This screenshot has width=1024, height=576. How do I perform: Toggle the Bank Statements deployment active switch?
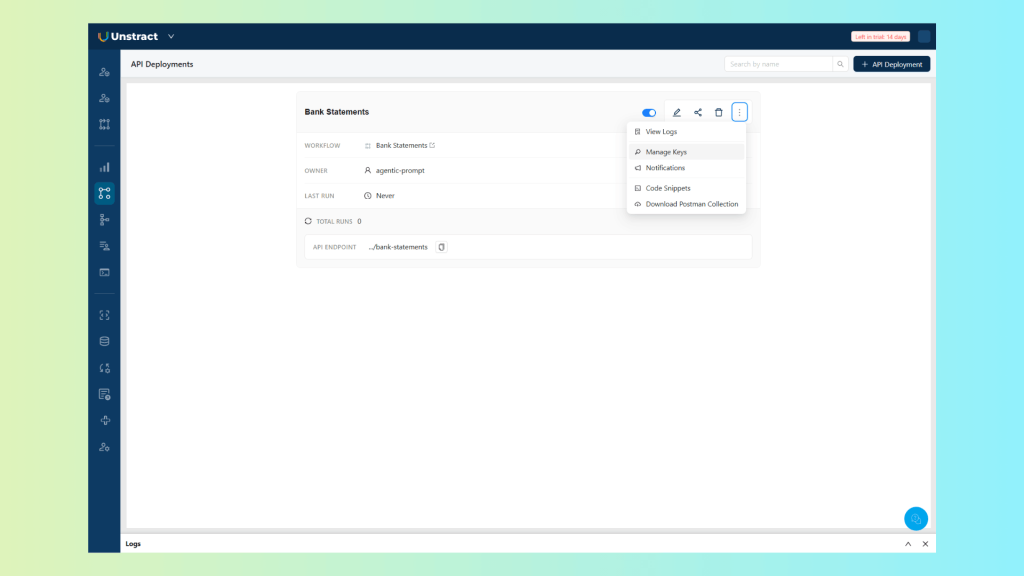(x=649, y=113)
